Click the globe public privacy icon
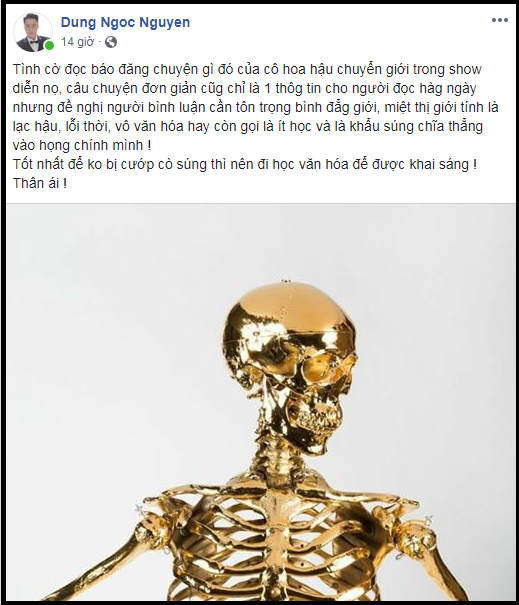This screenshot has width=519, height=605. (x=111, y=42)
